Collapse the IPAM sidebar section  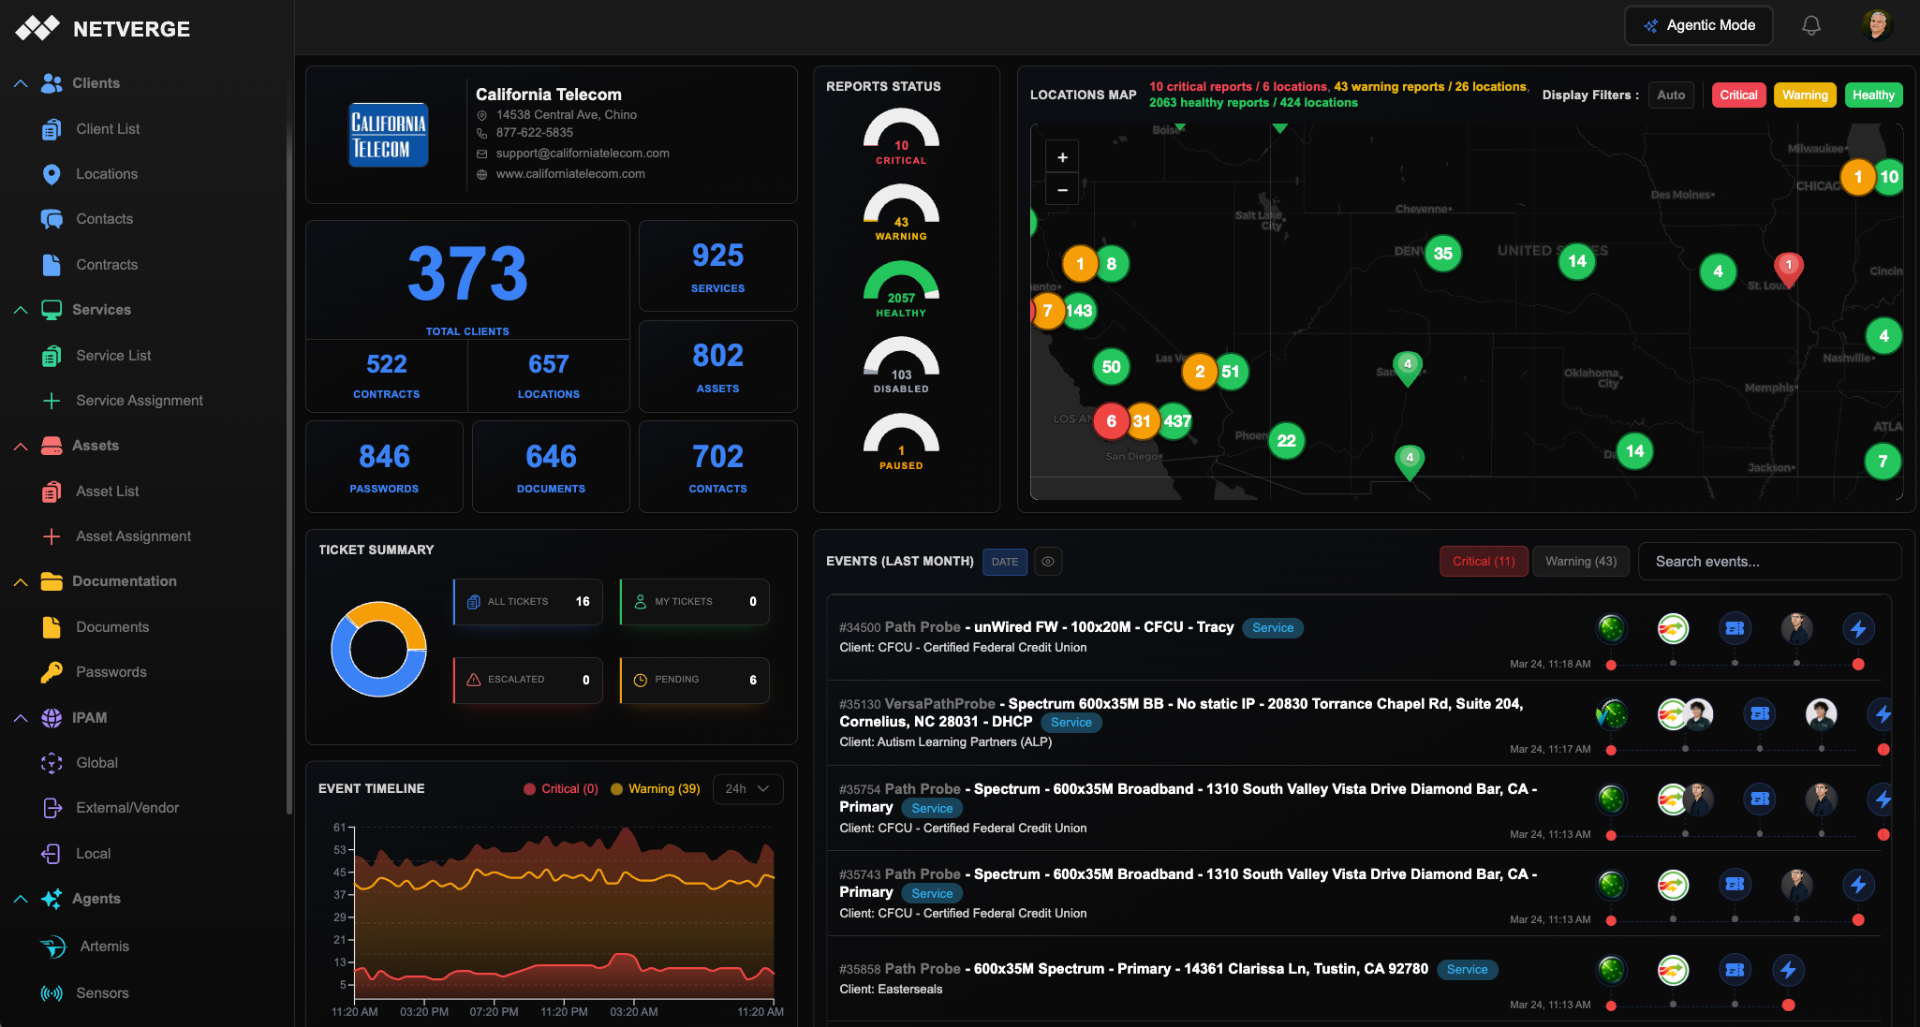point(20,718)
